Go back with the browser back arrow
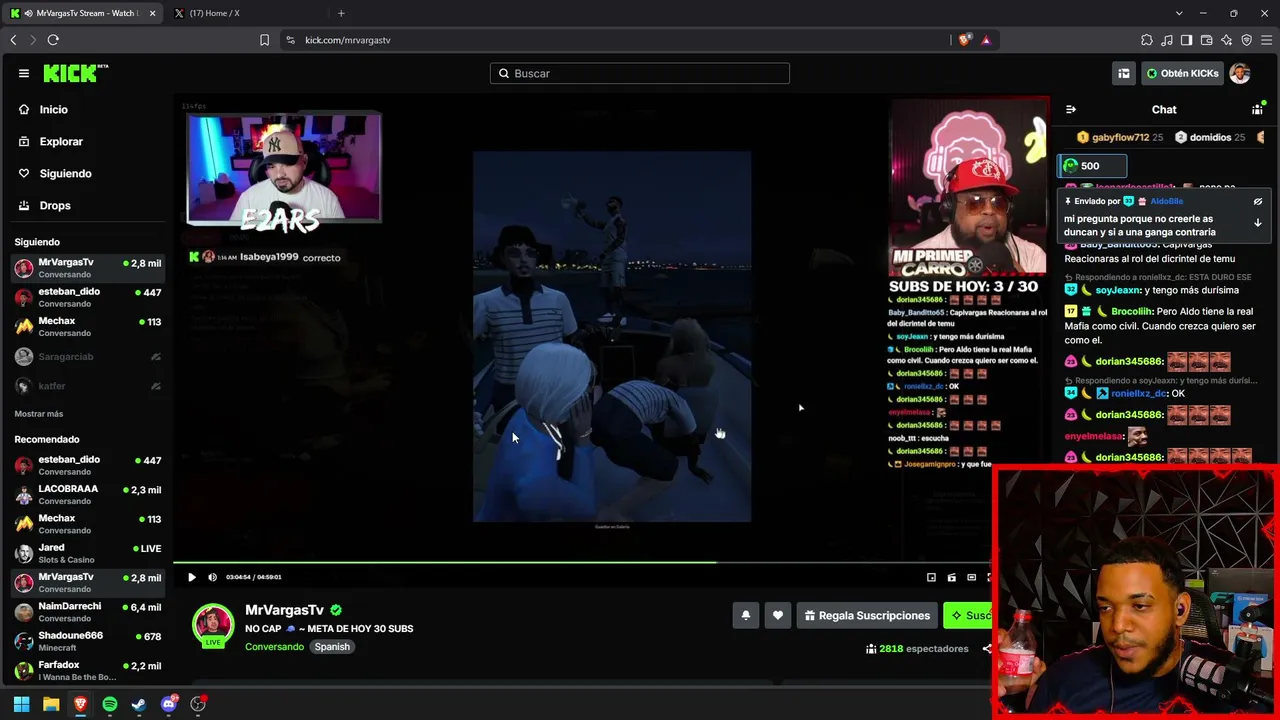This screenshot has width=1280, height=720. [x=13, y=40]
